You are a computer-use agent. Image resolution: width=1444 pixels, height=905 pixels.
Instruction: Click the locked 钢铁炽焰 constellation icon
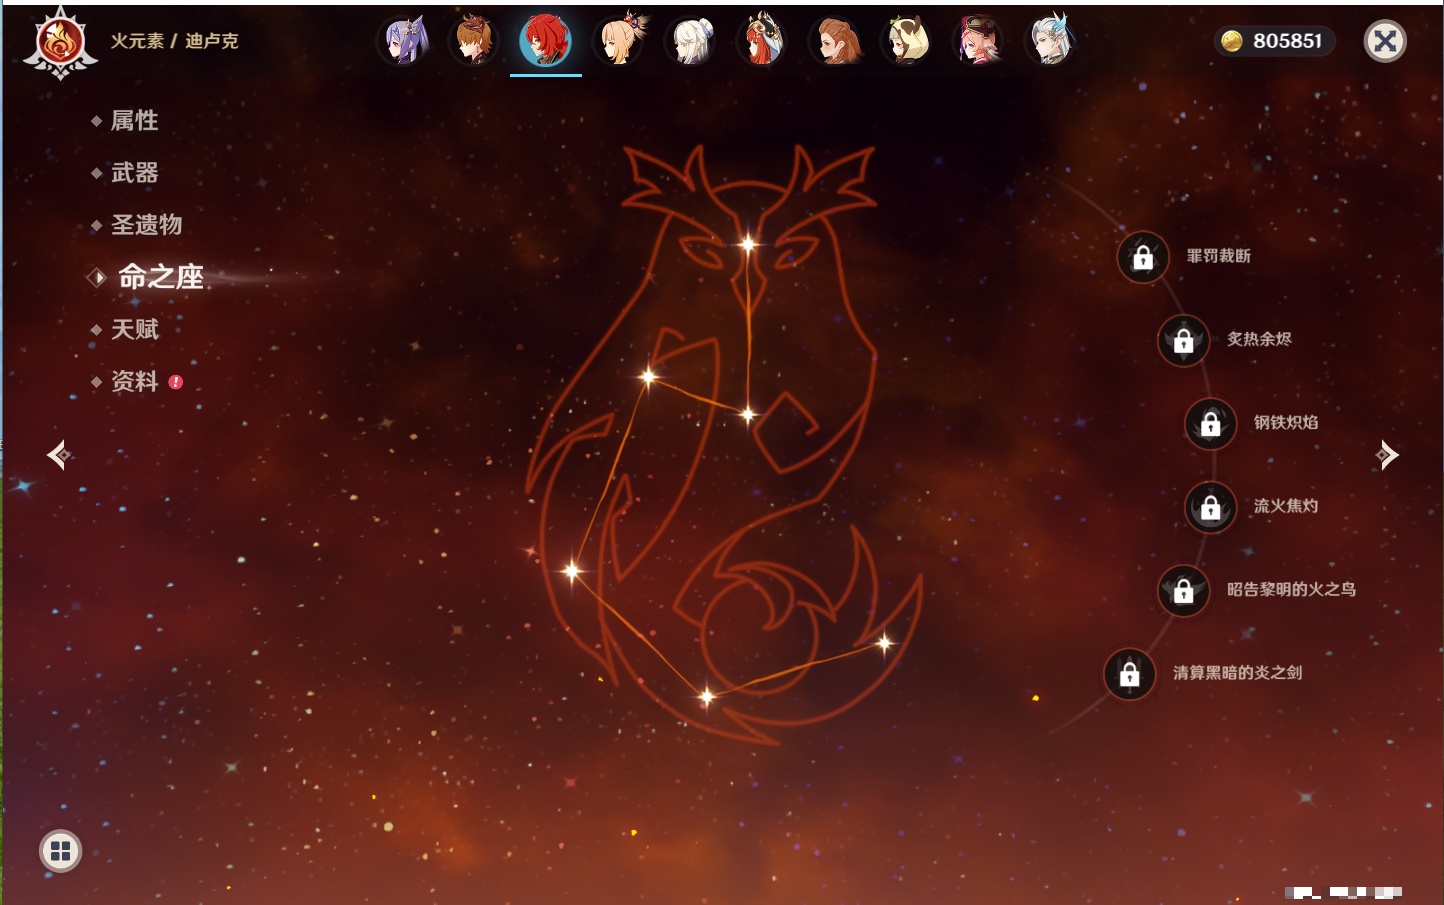1210,424
